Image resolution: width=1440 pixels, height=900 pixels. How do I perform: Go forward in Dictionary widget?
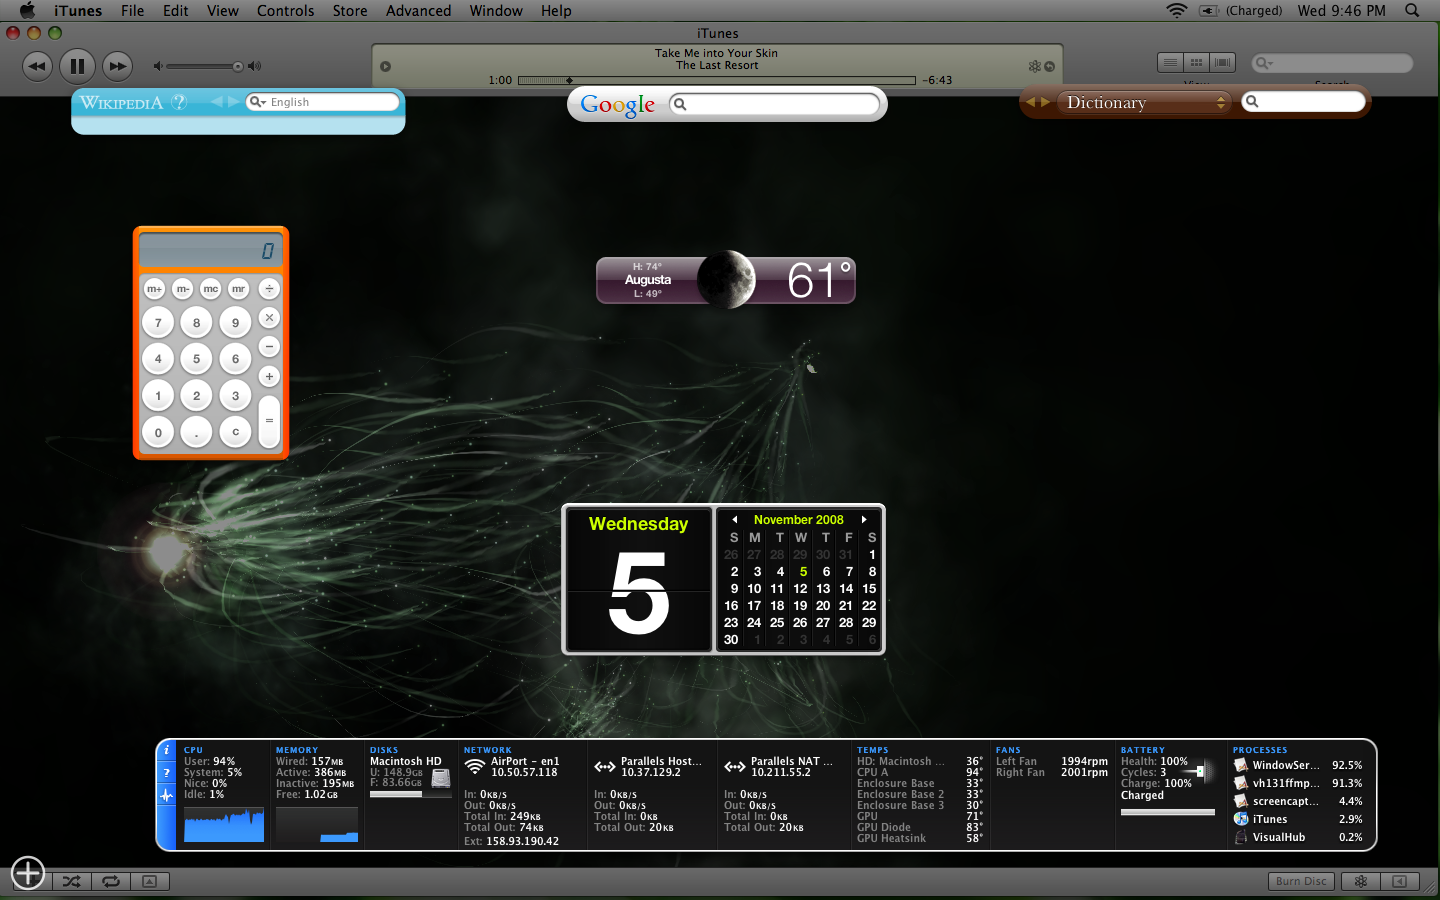click(x=1046, y=102)
